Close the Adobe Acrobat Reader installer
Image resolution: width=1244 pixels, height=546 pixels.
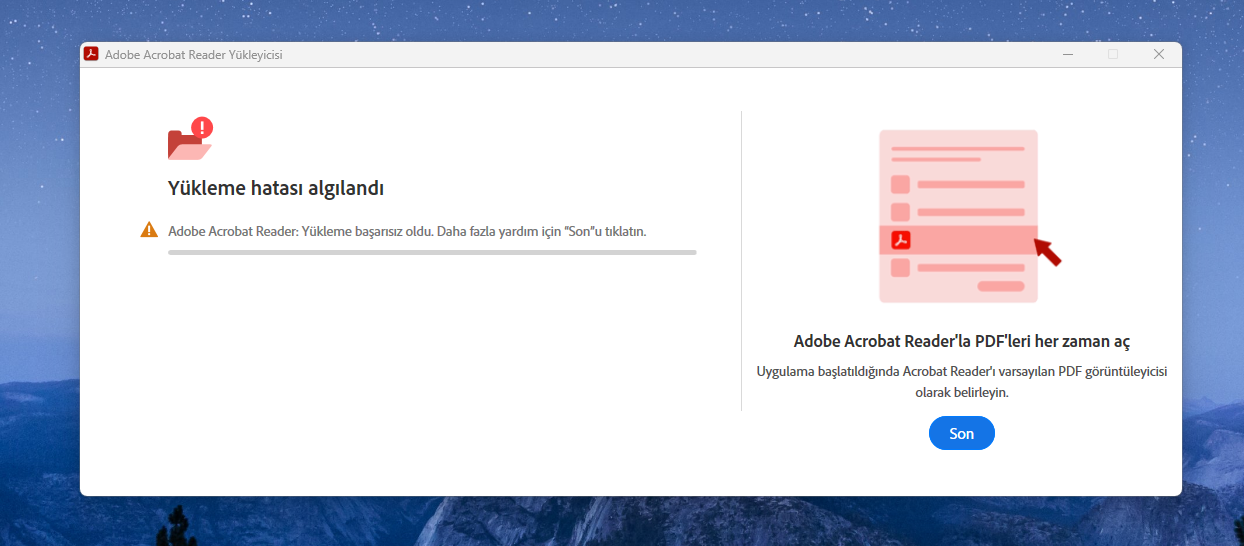[x=1159, y=54]
